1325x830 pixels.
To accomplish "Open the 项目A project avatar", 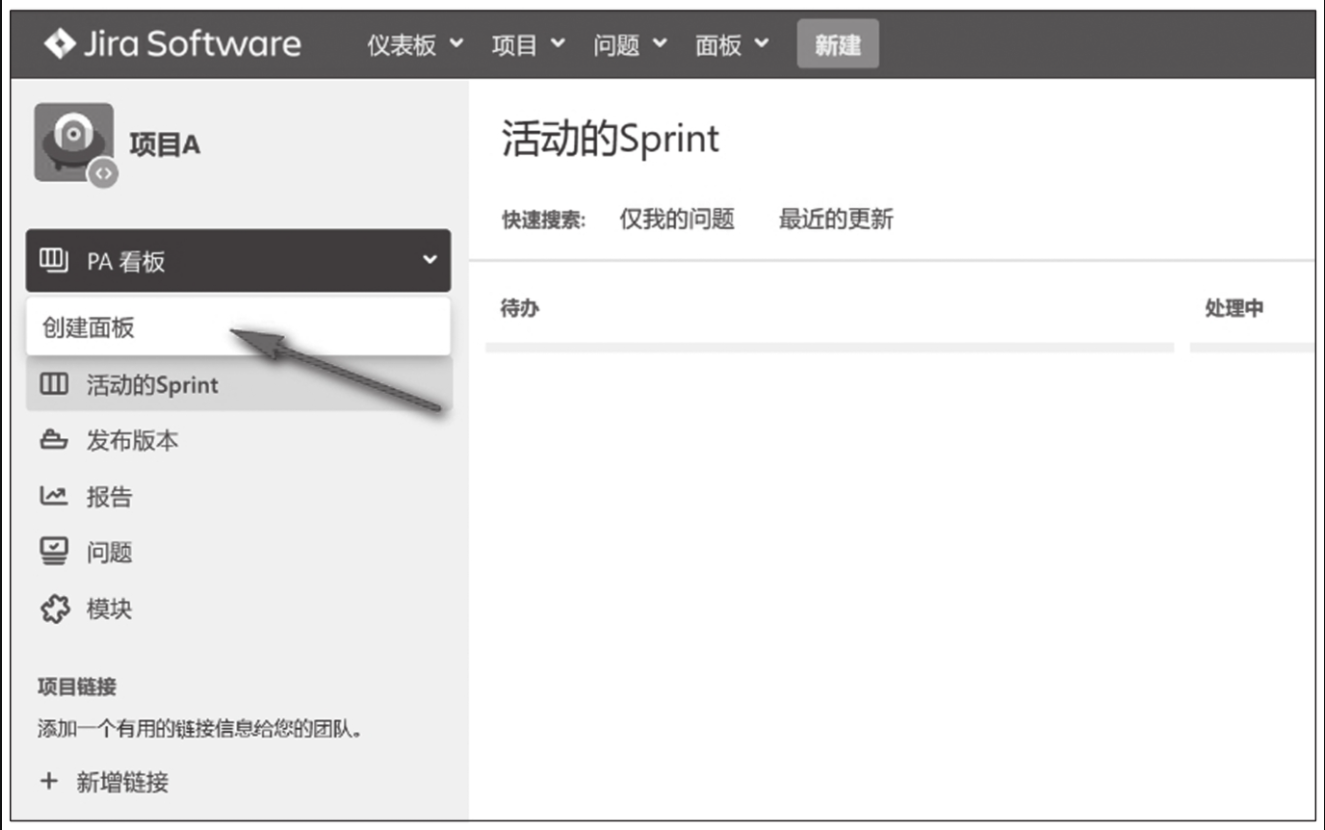I will coord(74,143).
